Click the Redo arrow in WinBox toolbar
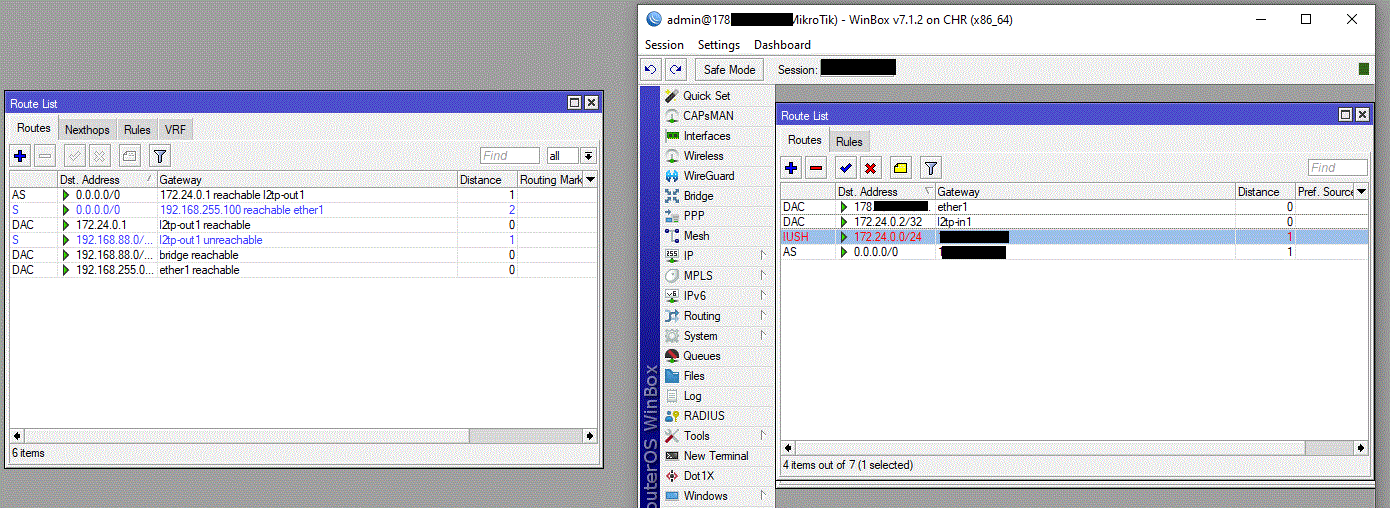Screen dimensions: 1390x508 click(x=677, y=69)
